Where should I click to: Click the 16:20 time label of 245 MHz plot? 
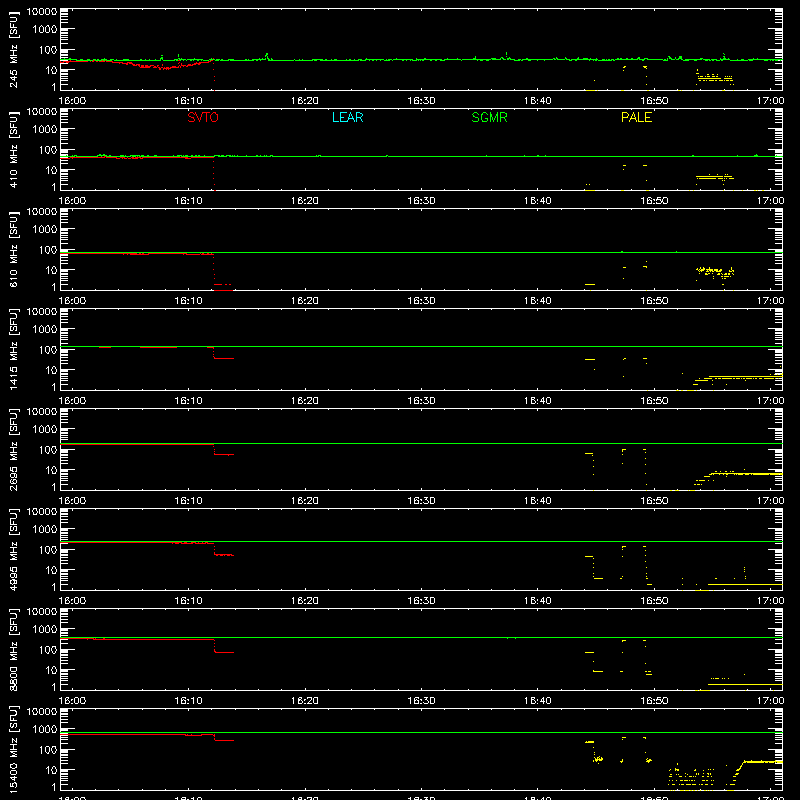pos(305,101)
